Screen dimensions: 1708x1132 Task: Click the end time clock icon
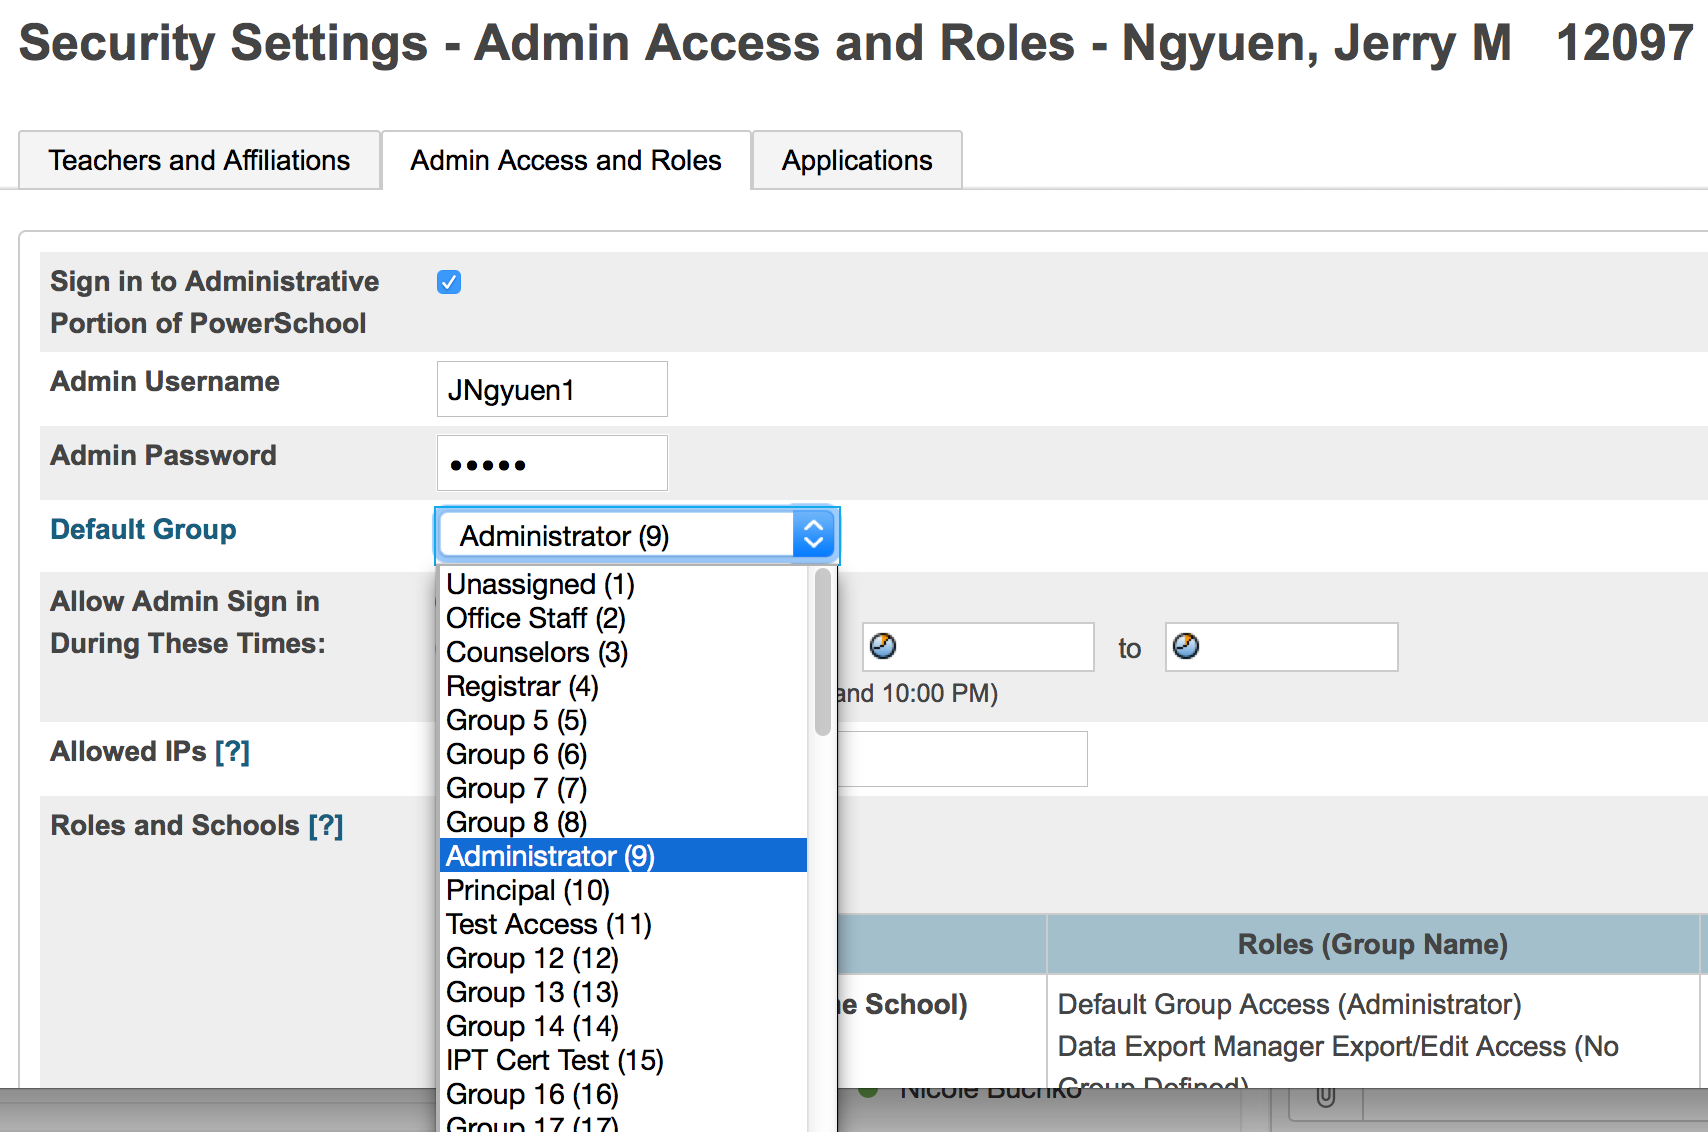point(1186,646)
